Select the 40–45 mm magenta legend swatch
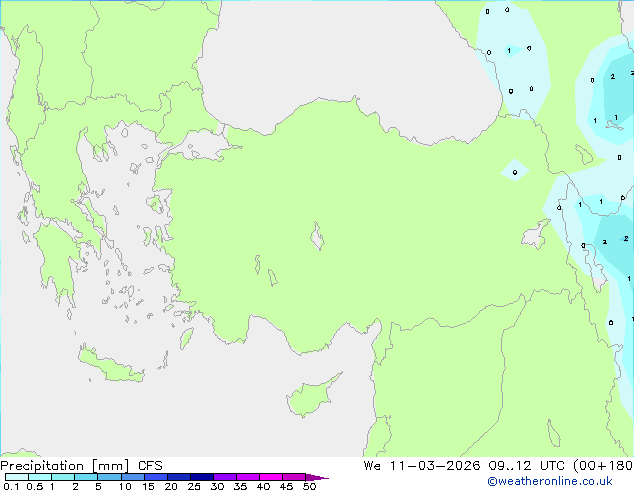 pos(271,477)
